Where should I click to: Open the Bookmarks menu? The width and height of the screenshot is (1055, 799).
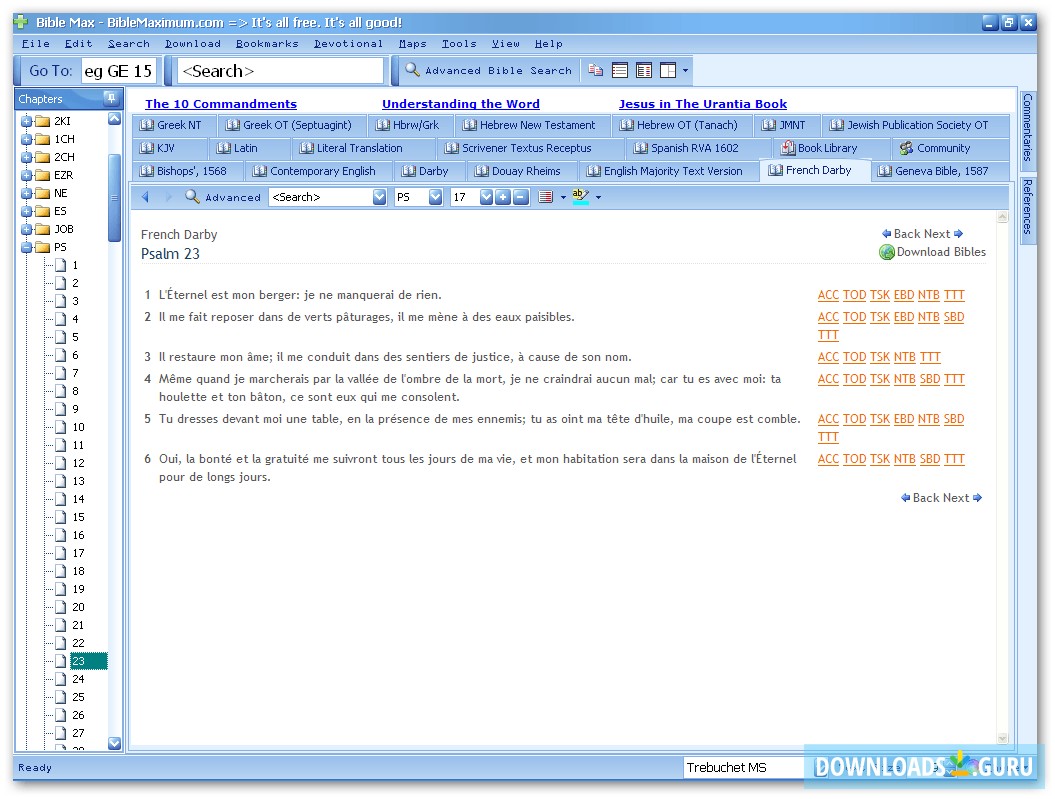[x=266, y=43]
